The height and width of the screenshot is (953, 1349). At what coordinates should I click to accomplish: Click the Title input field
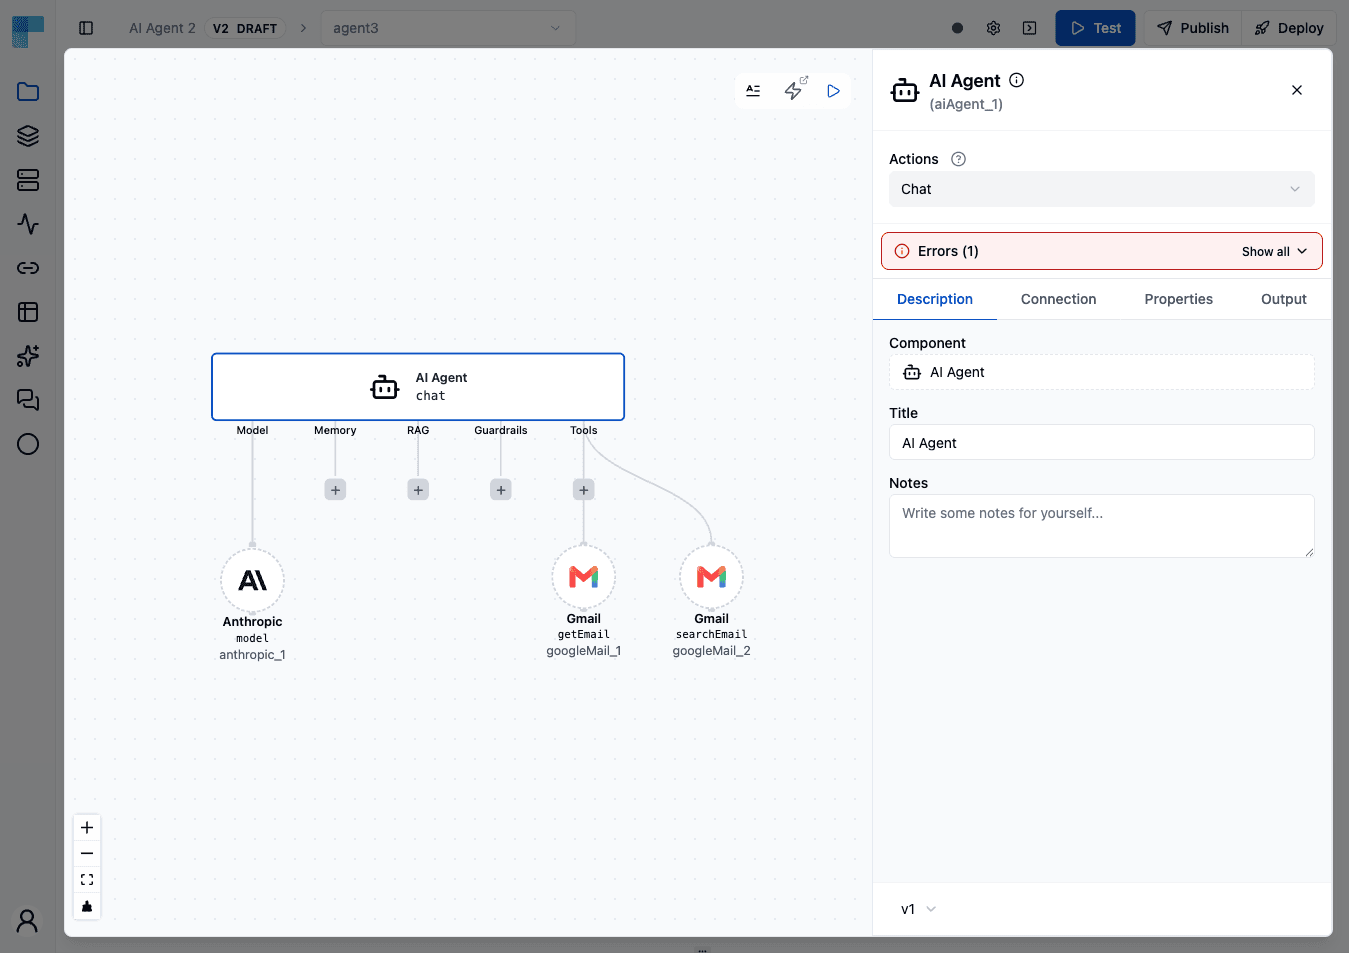[x=1101, y=442]
